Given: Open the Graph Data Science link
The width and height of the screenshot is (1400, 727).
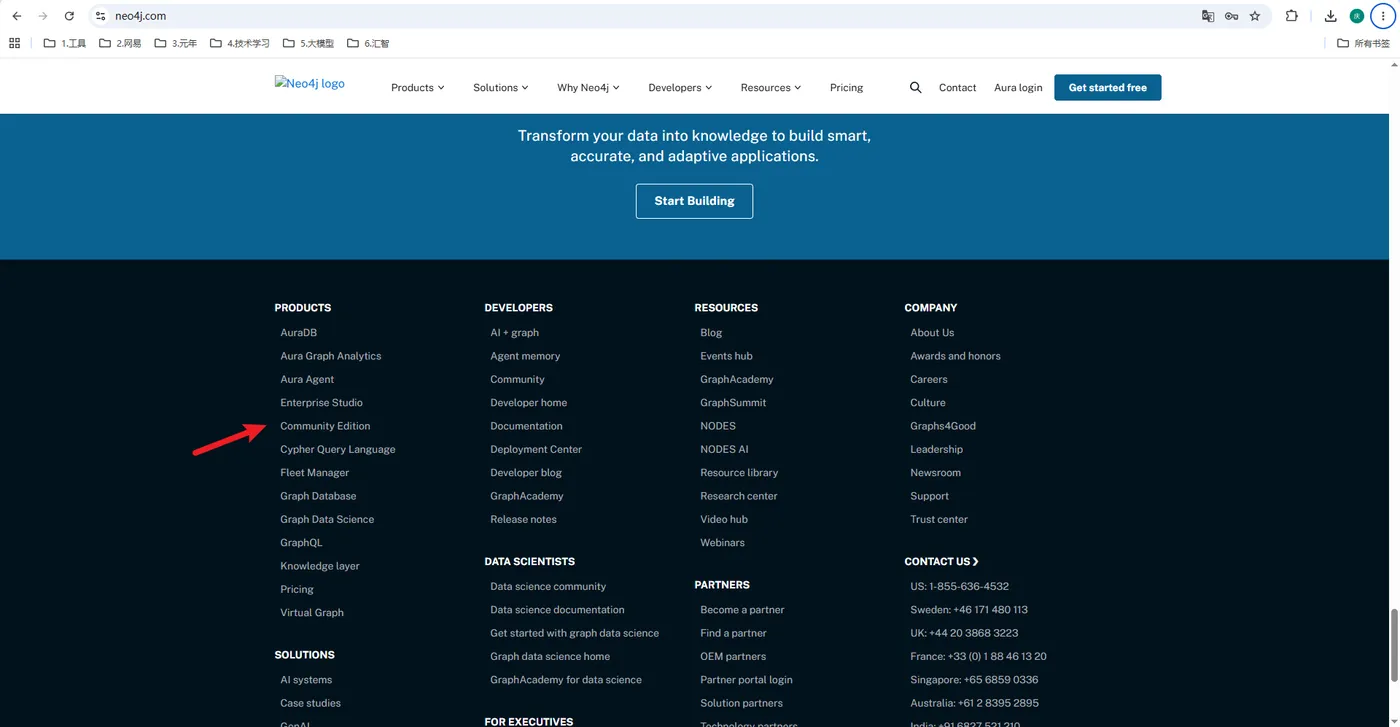Looking at the screenshot, I should (x=327, y=520).
